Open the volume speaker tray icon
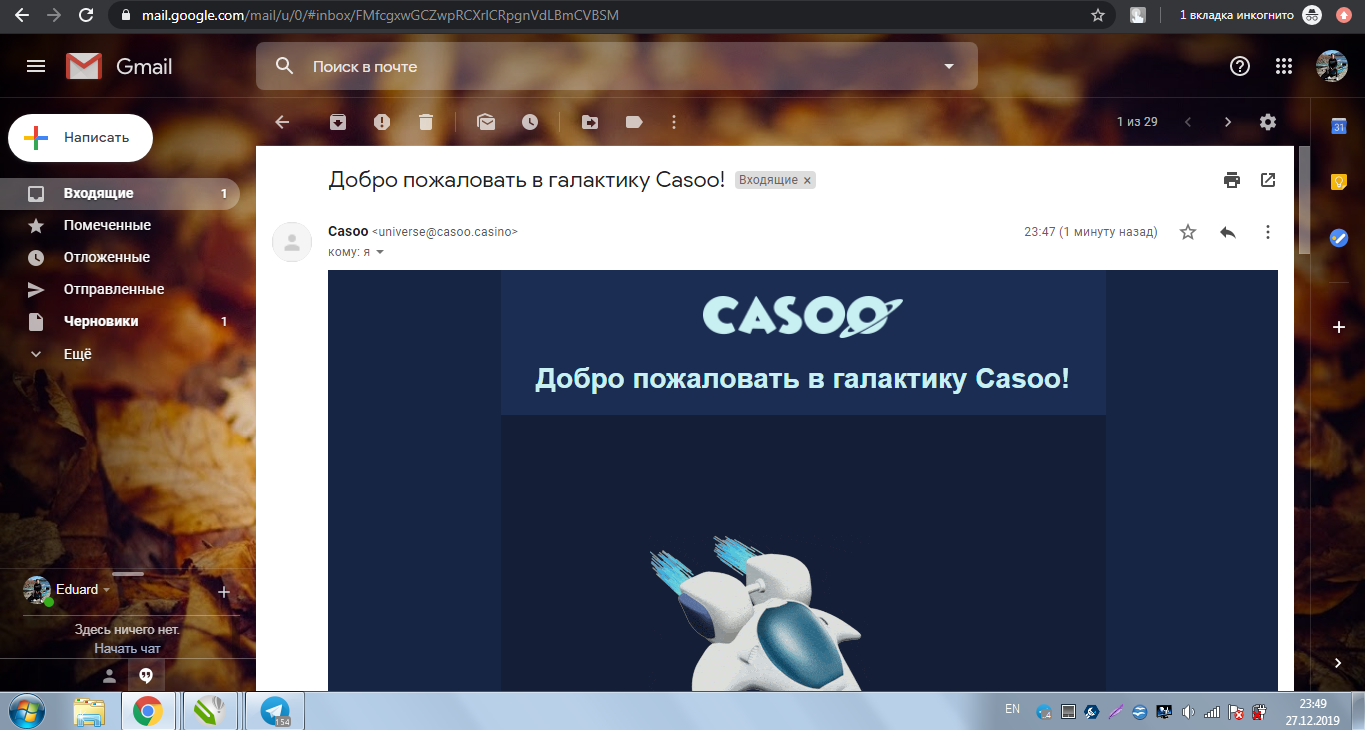Screen dimensions: 1365x730 point(1188,713)
